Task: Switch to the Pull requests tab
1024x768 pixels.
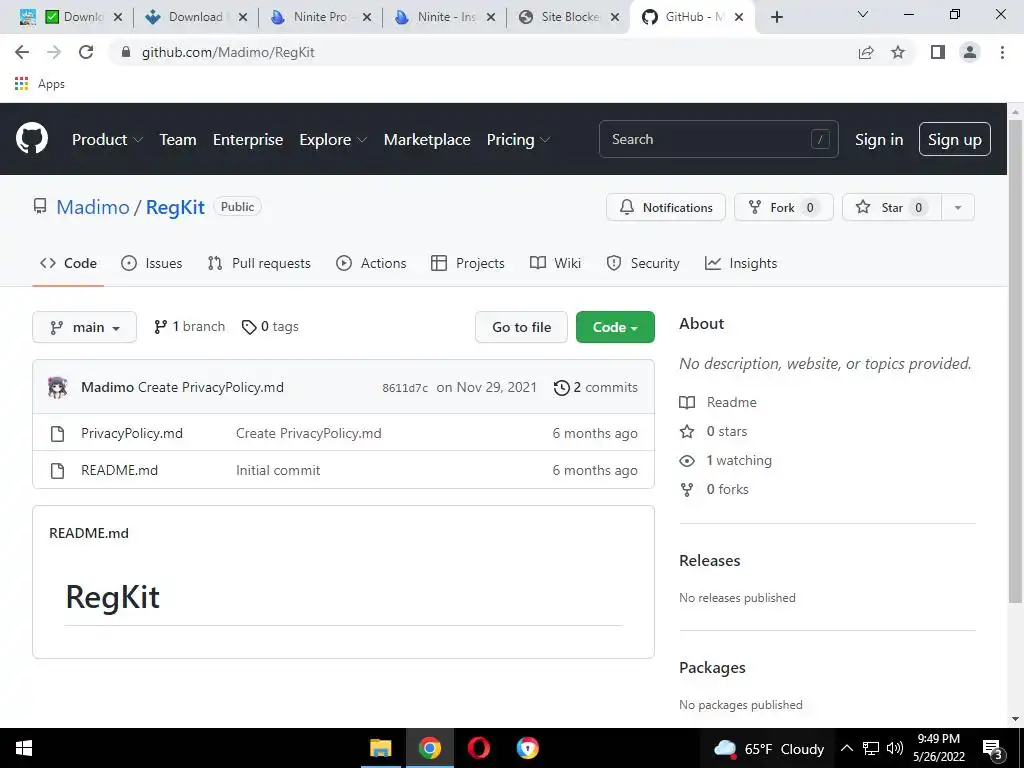Action: click(259, 263)
